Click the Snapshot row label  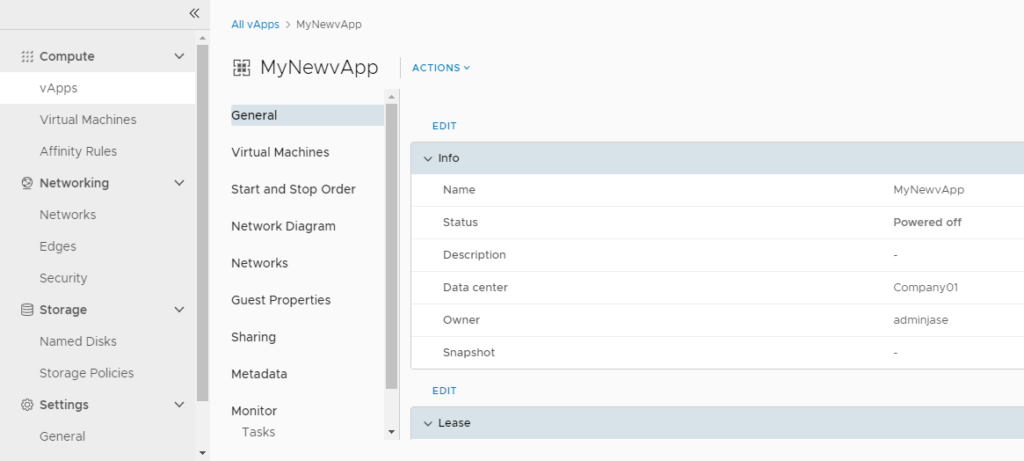pos(469,353)
